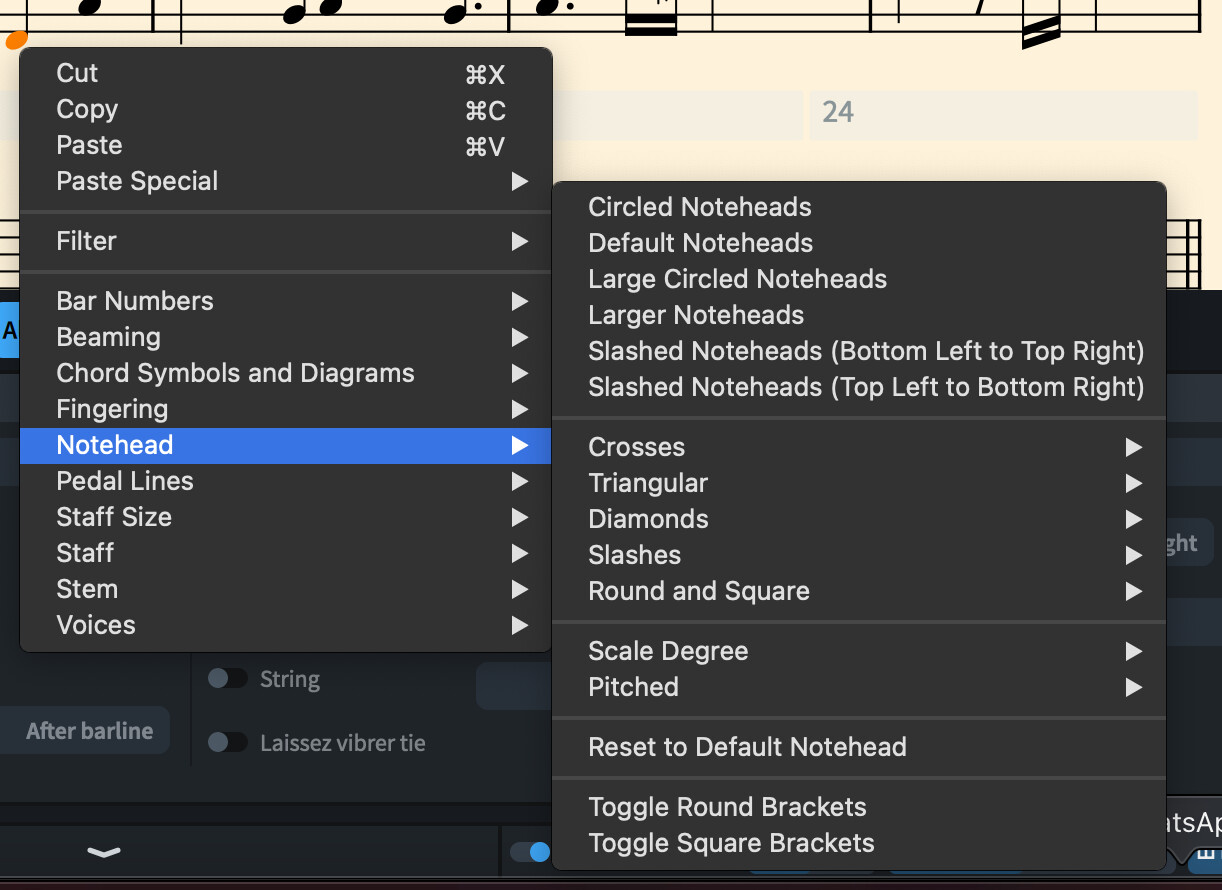Enable the String property switch
The width and height of the screenshot is (1222, 890).
[x=227, y=679]
